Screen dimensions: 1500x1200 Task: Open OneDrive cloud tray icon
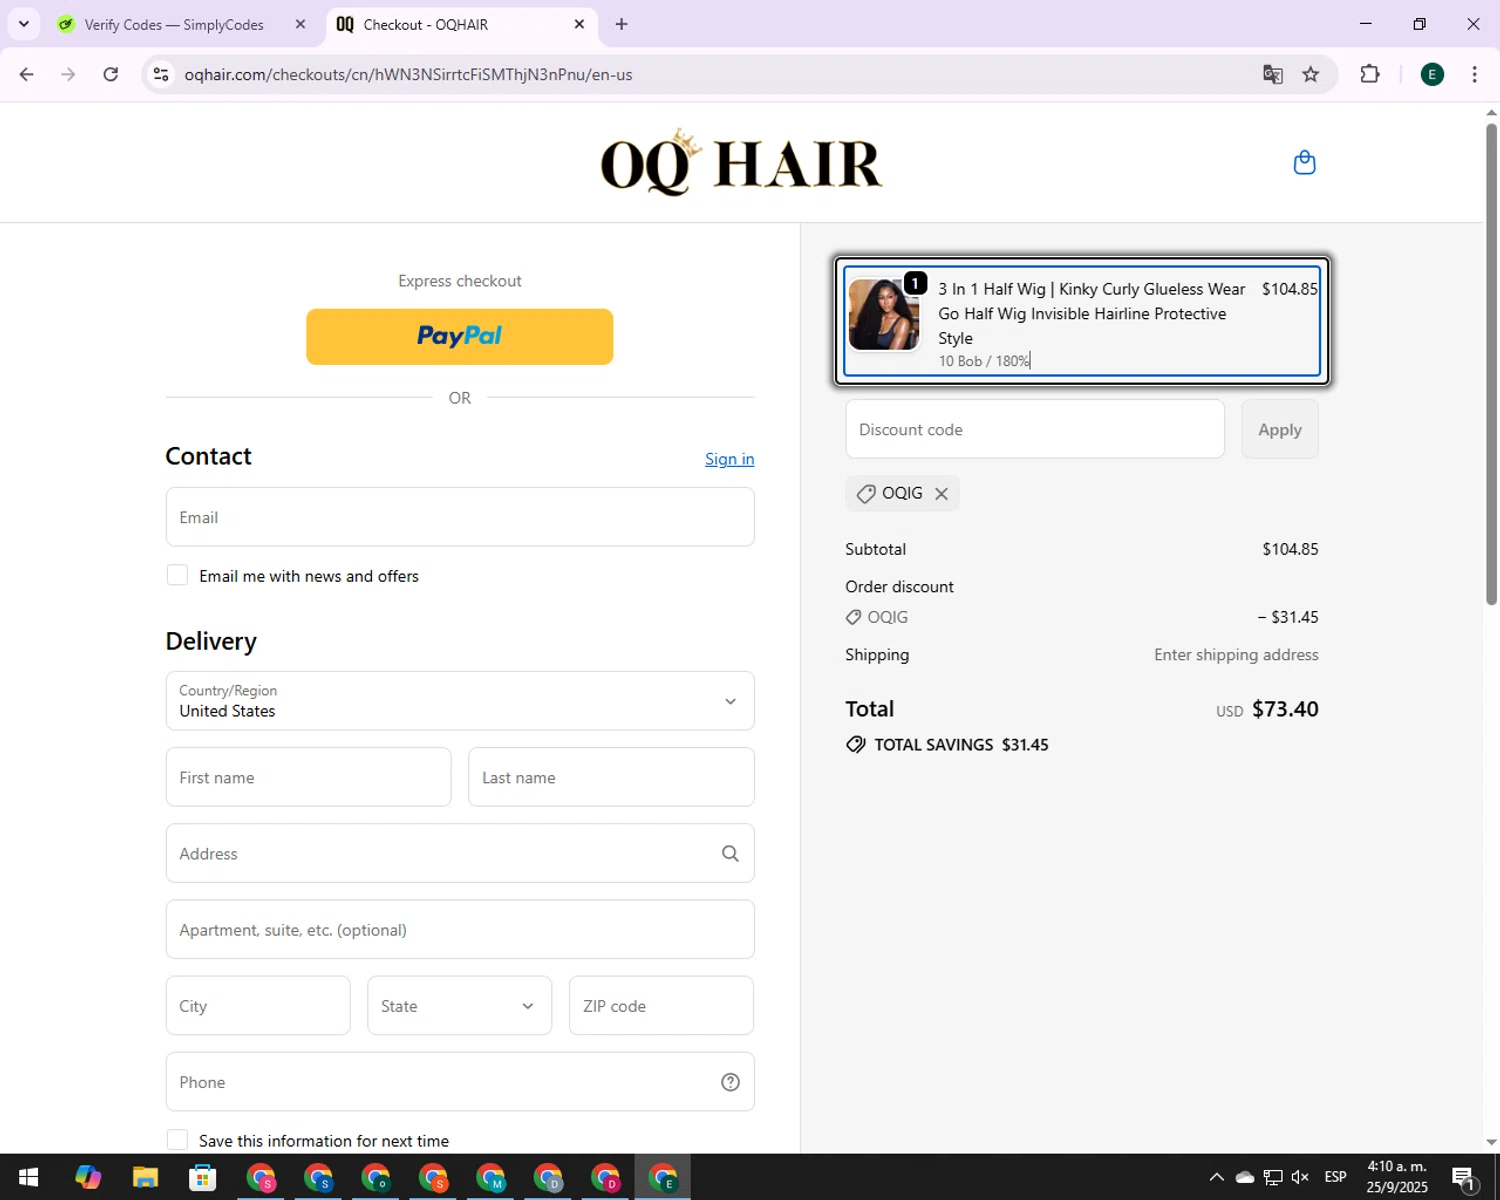pyautogui.click(x=1245, y=1177)
